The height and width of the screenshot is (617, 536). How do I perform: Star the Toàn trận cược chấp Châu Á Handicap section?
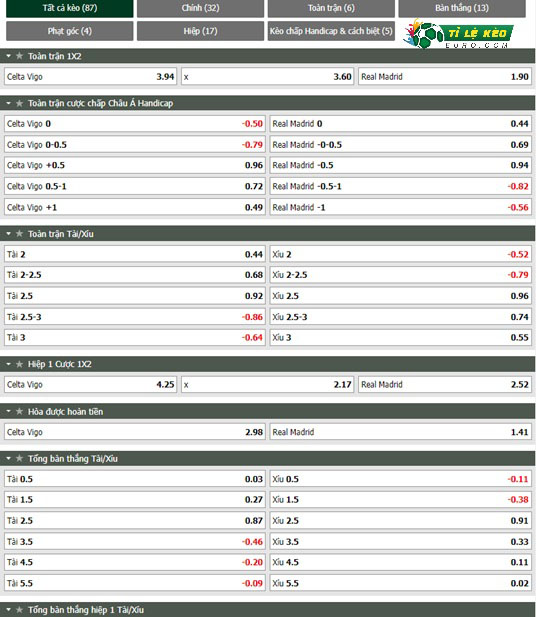tap(19, 103)
